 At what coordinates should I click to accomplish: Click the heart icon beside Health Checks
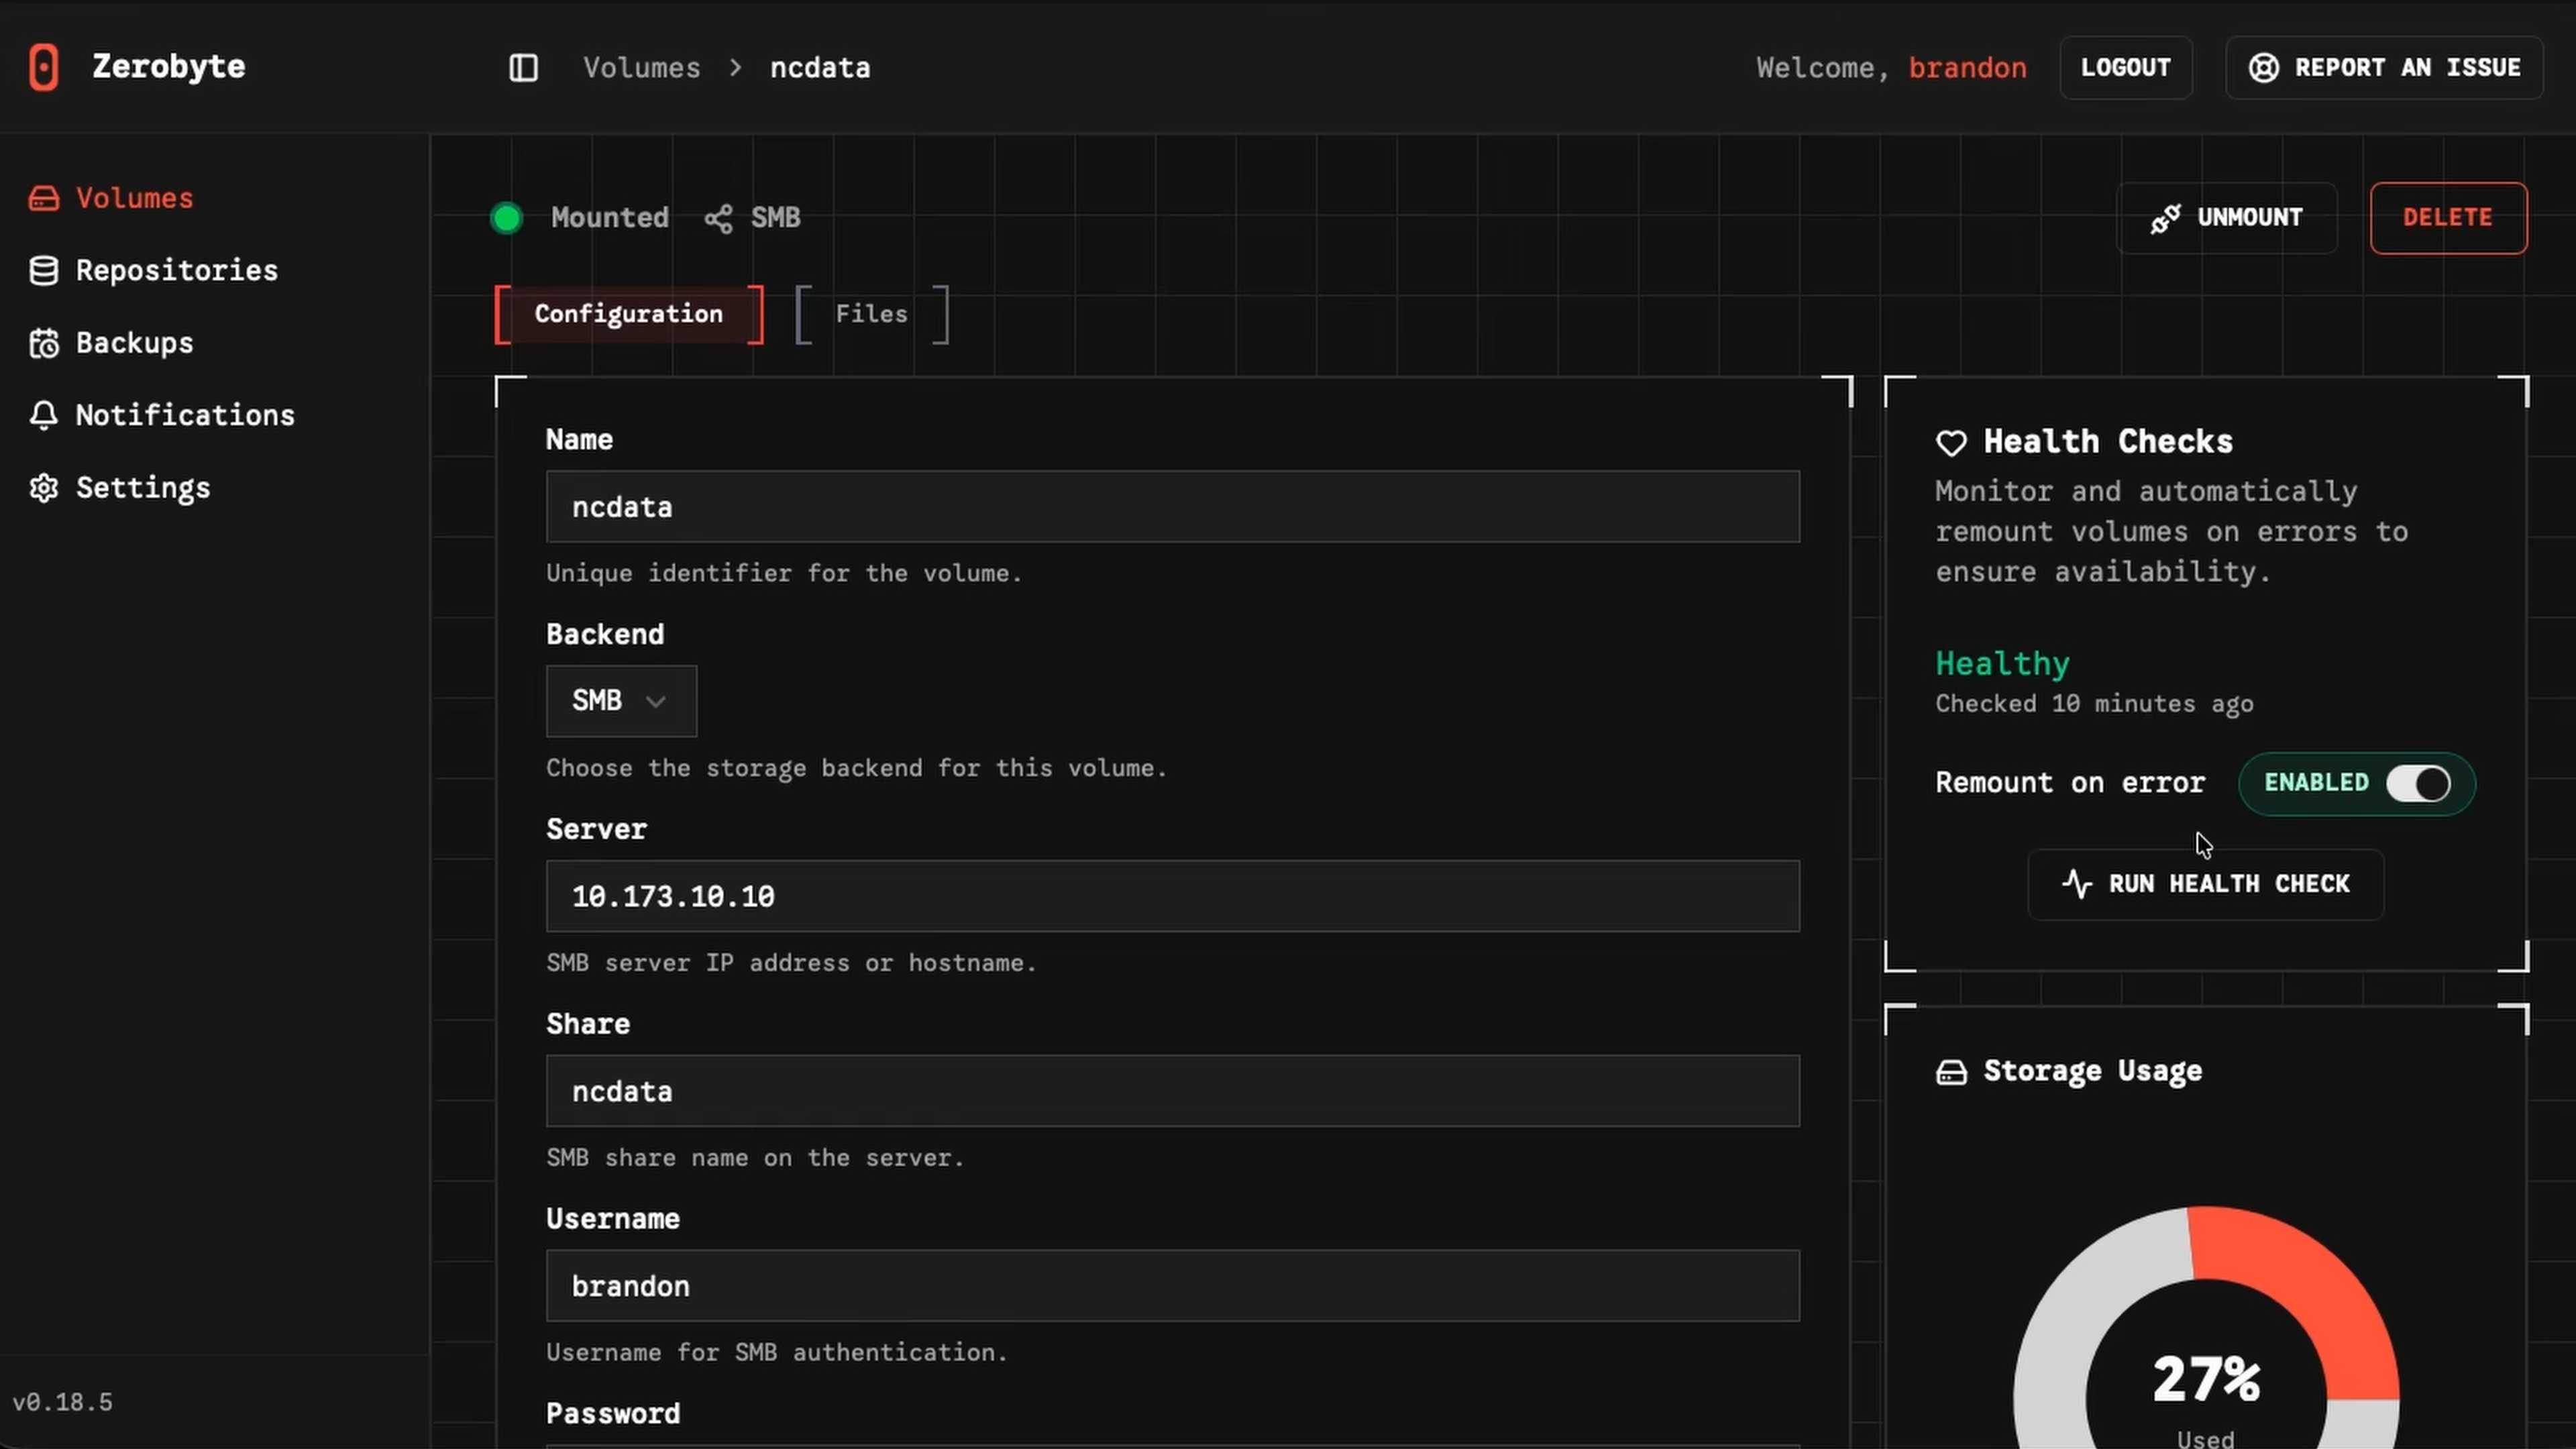(1952, 442)
